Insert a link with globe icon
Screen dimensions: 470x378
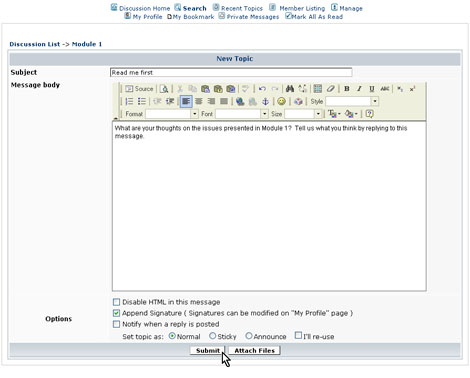[240, 101]
